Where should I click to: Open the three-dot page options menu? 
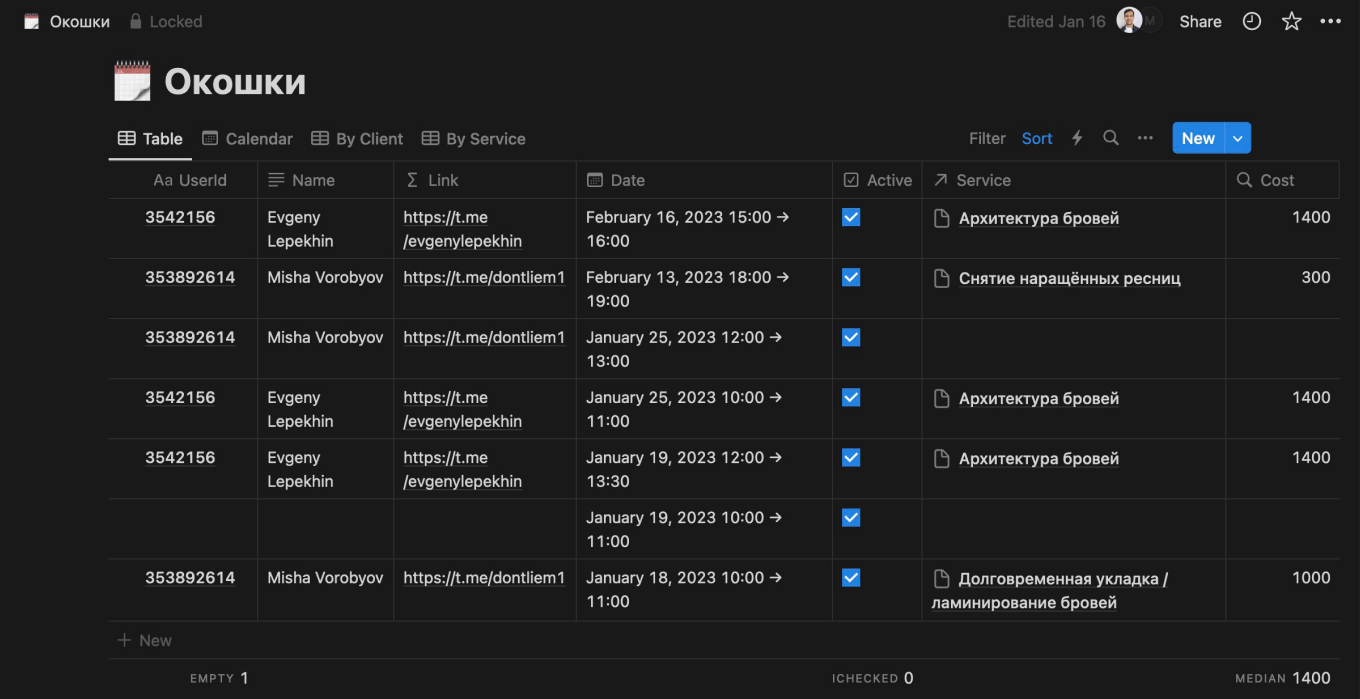tap(1330, 21)
